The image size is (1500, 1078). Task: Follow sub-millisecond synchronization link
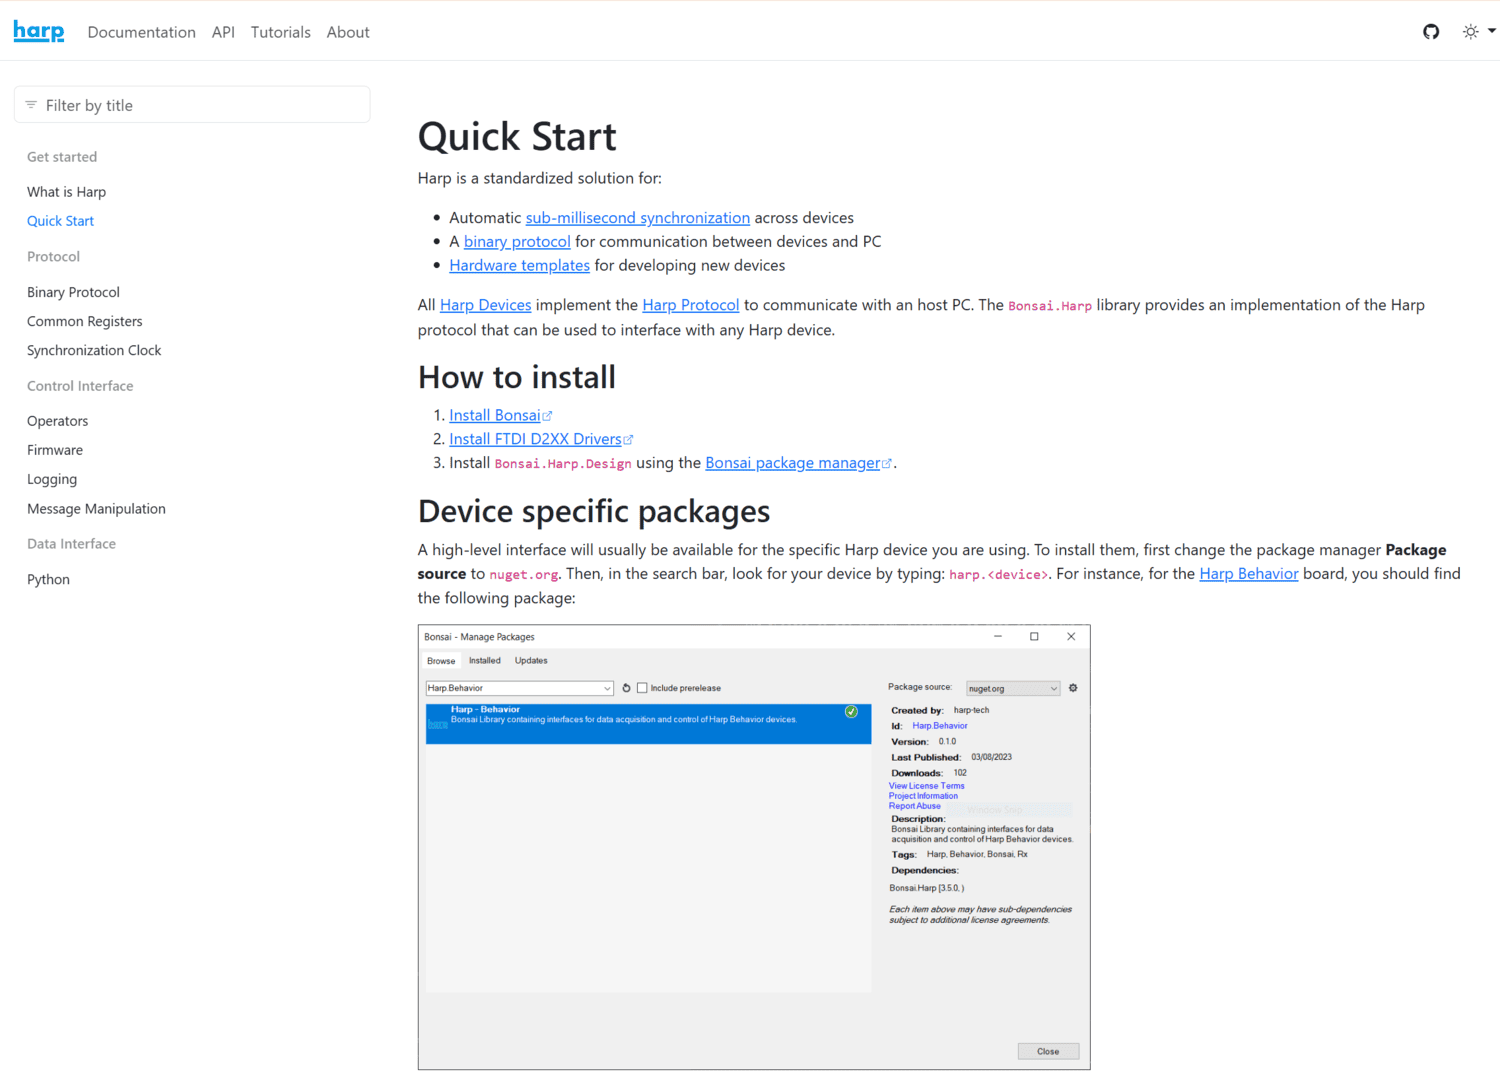pyautogui.click(x=638, y=218)
